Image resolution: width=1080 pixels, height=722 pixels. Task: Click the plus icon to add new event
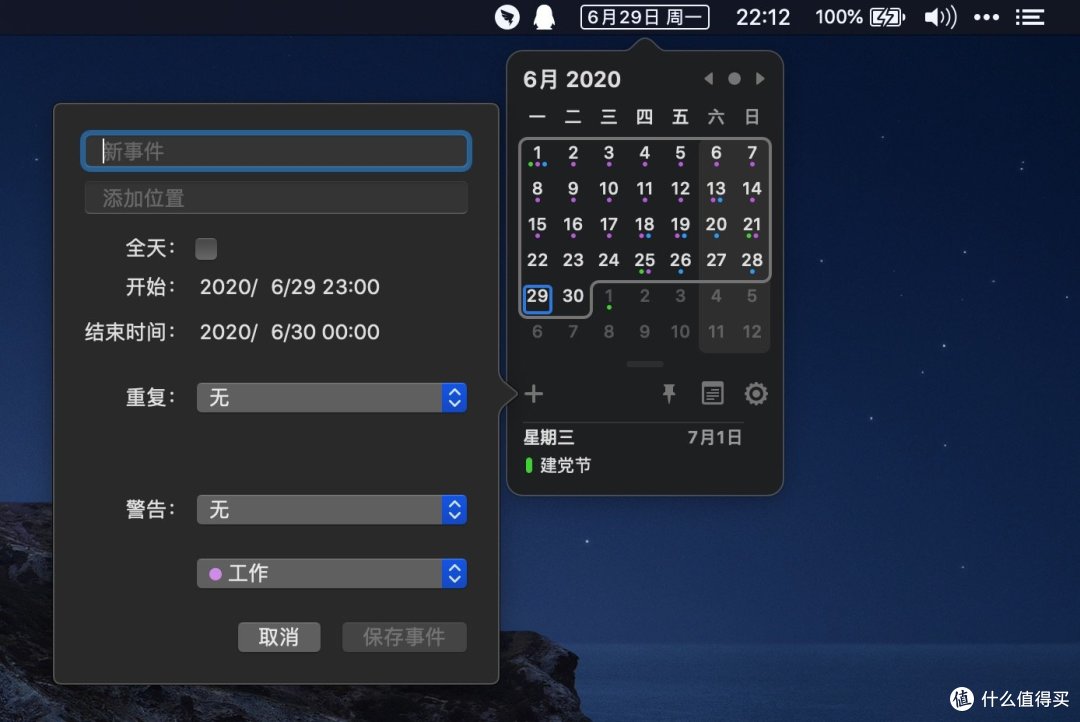click(x=533, y=393)
